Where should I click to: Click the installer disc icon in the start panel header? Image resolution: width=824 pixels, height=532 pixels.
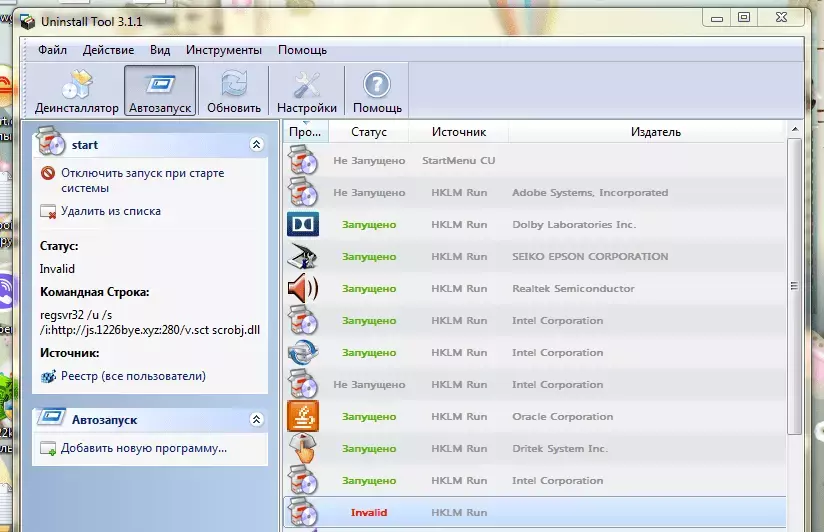click(x=50, y=141)
